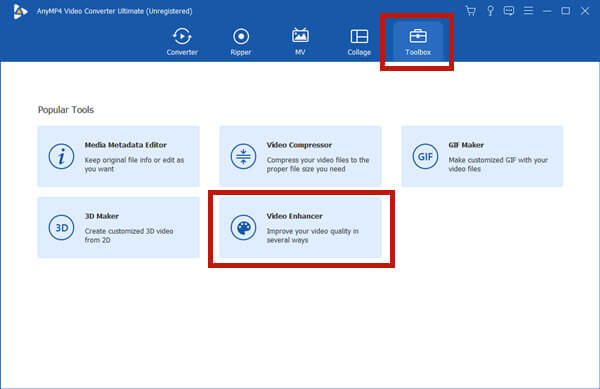
Task: Click the 3D Maker circle icon
Action: pos(61,228)
